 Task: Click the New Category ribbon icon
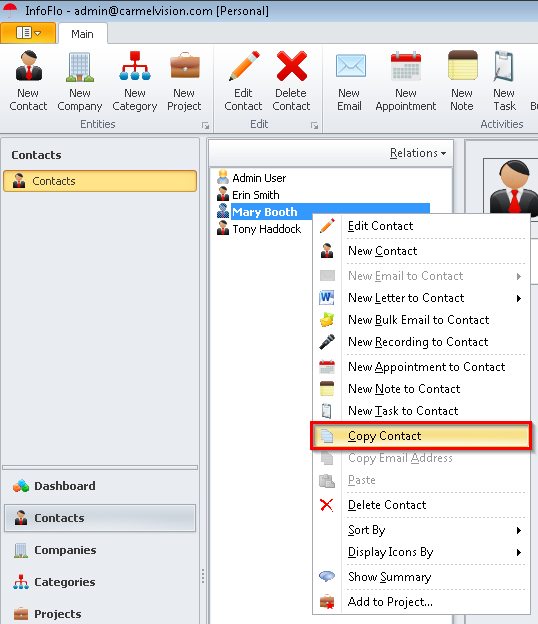point(135,66)
